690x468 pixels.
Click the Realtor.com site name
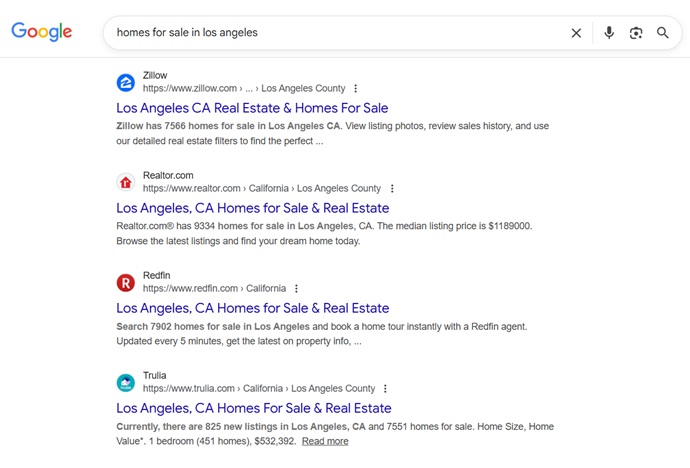click(x=168, y=175)
